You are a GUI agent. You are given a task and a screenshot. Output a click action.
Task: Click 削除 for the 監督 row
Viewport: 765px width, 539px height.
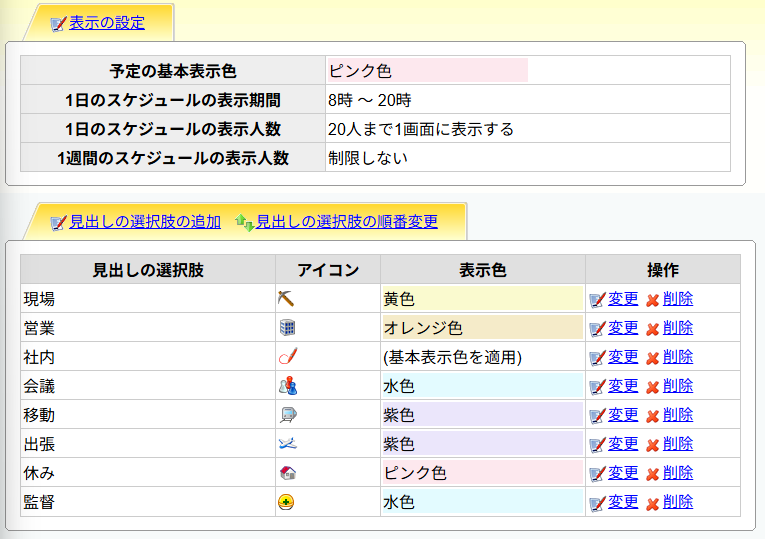(678, 502)
